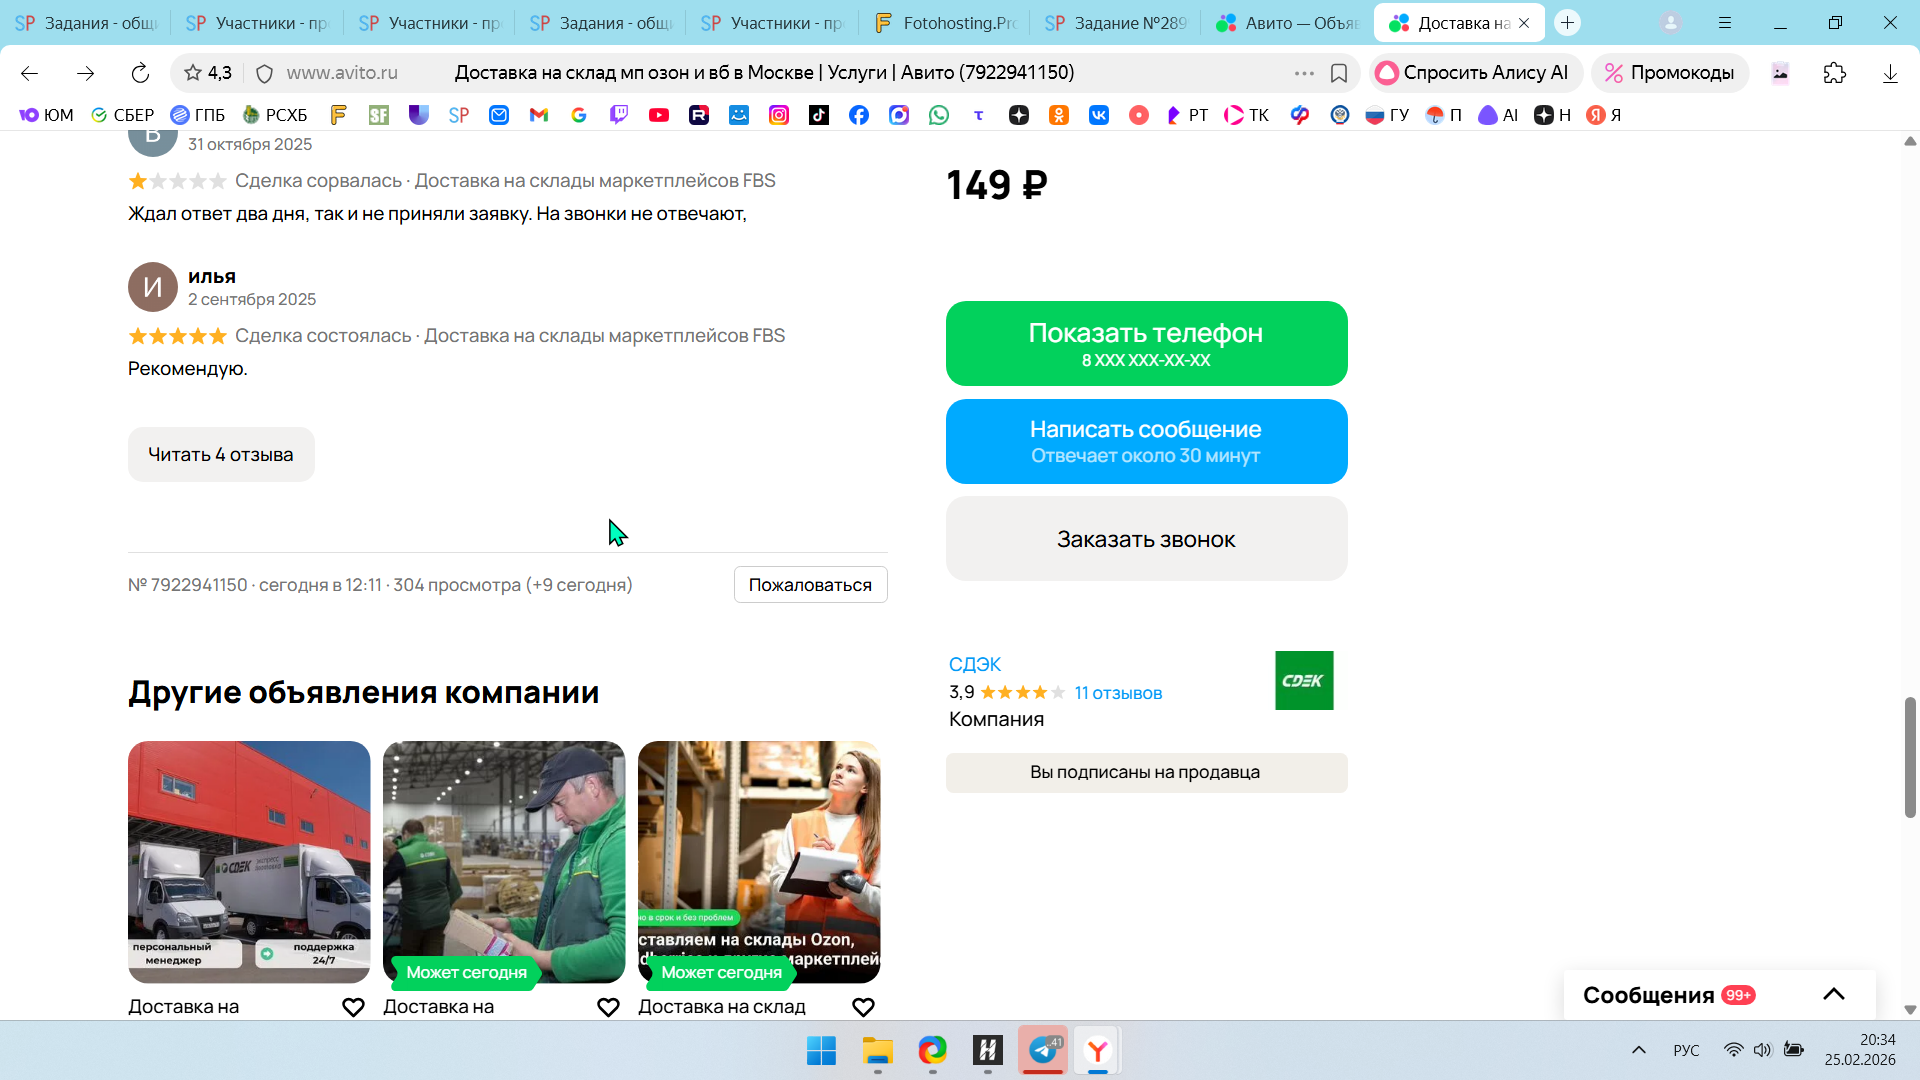The height and width of the screenshot is (1080, 1920).
Task: Open downloads via the download arrow icon
Action: (x=1890, y=73)
